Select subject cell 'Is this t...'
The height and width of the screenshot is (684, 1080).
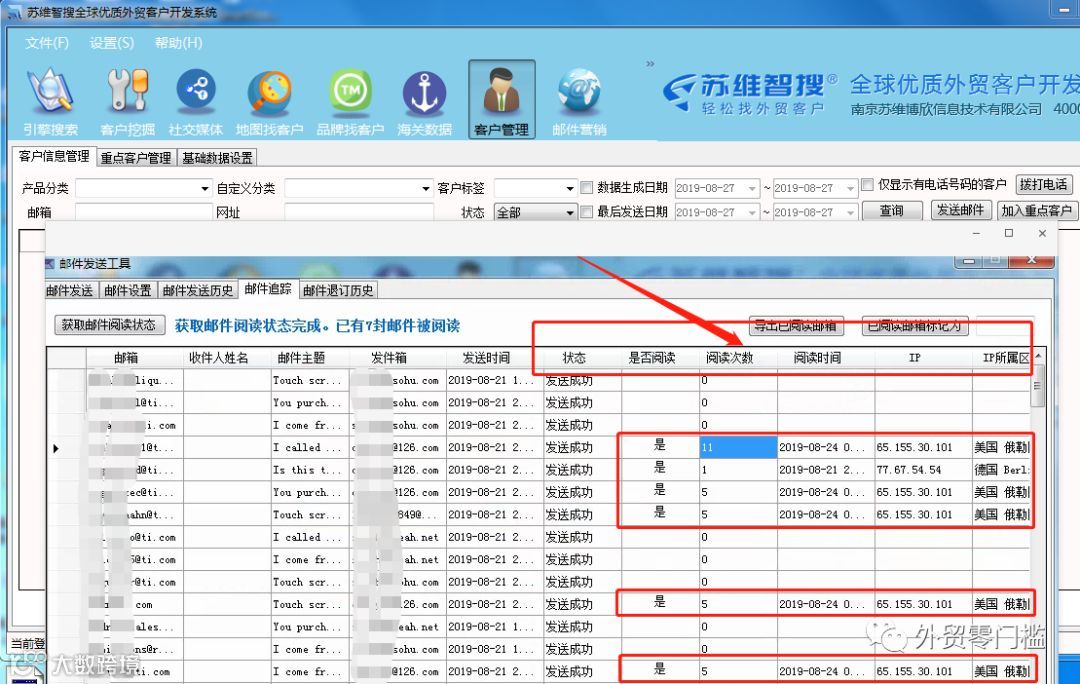coord(311,470)
